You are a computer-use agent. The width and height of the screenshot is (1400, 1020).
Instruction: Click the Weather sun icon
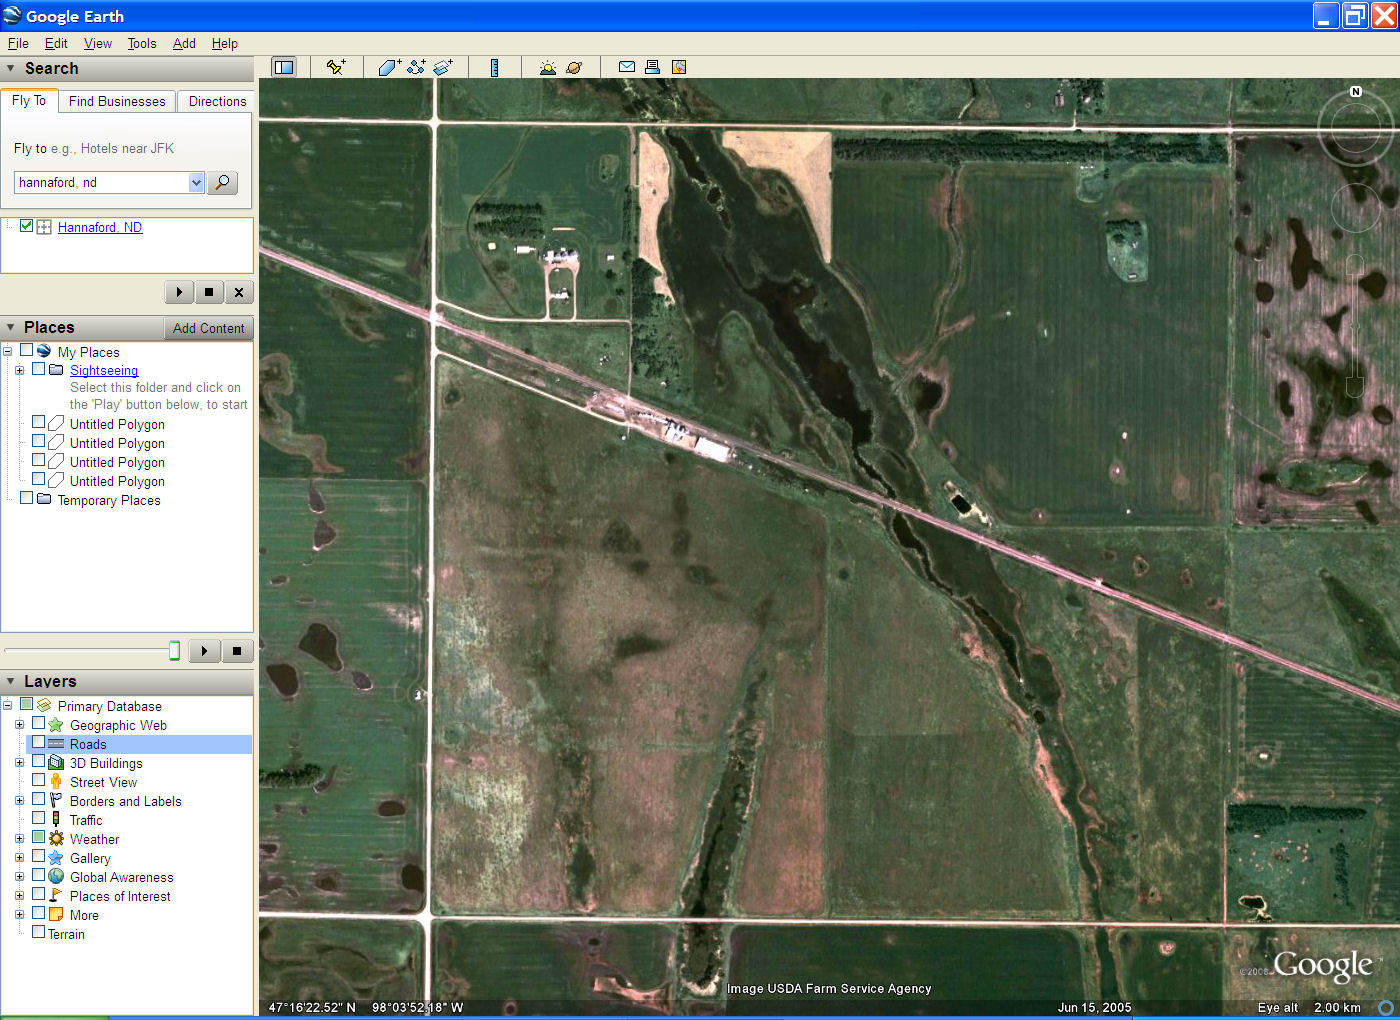coord(56,839)
